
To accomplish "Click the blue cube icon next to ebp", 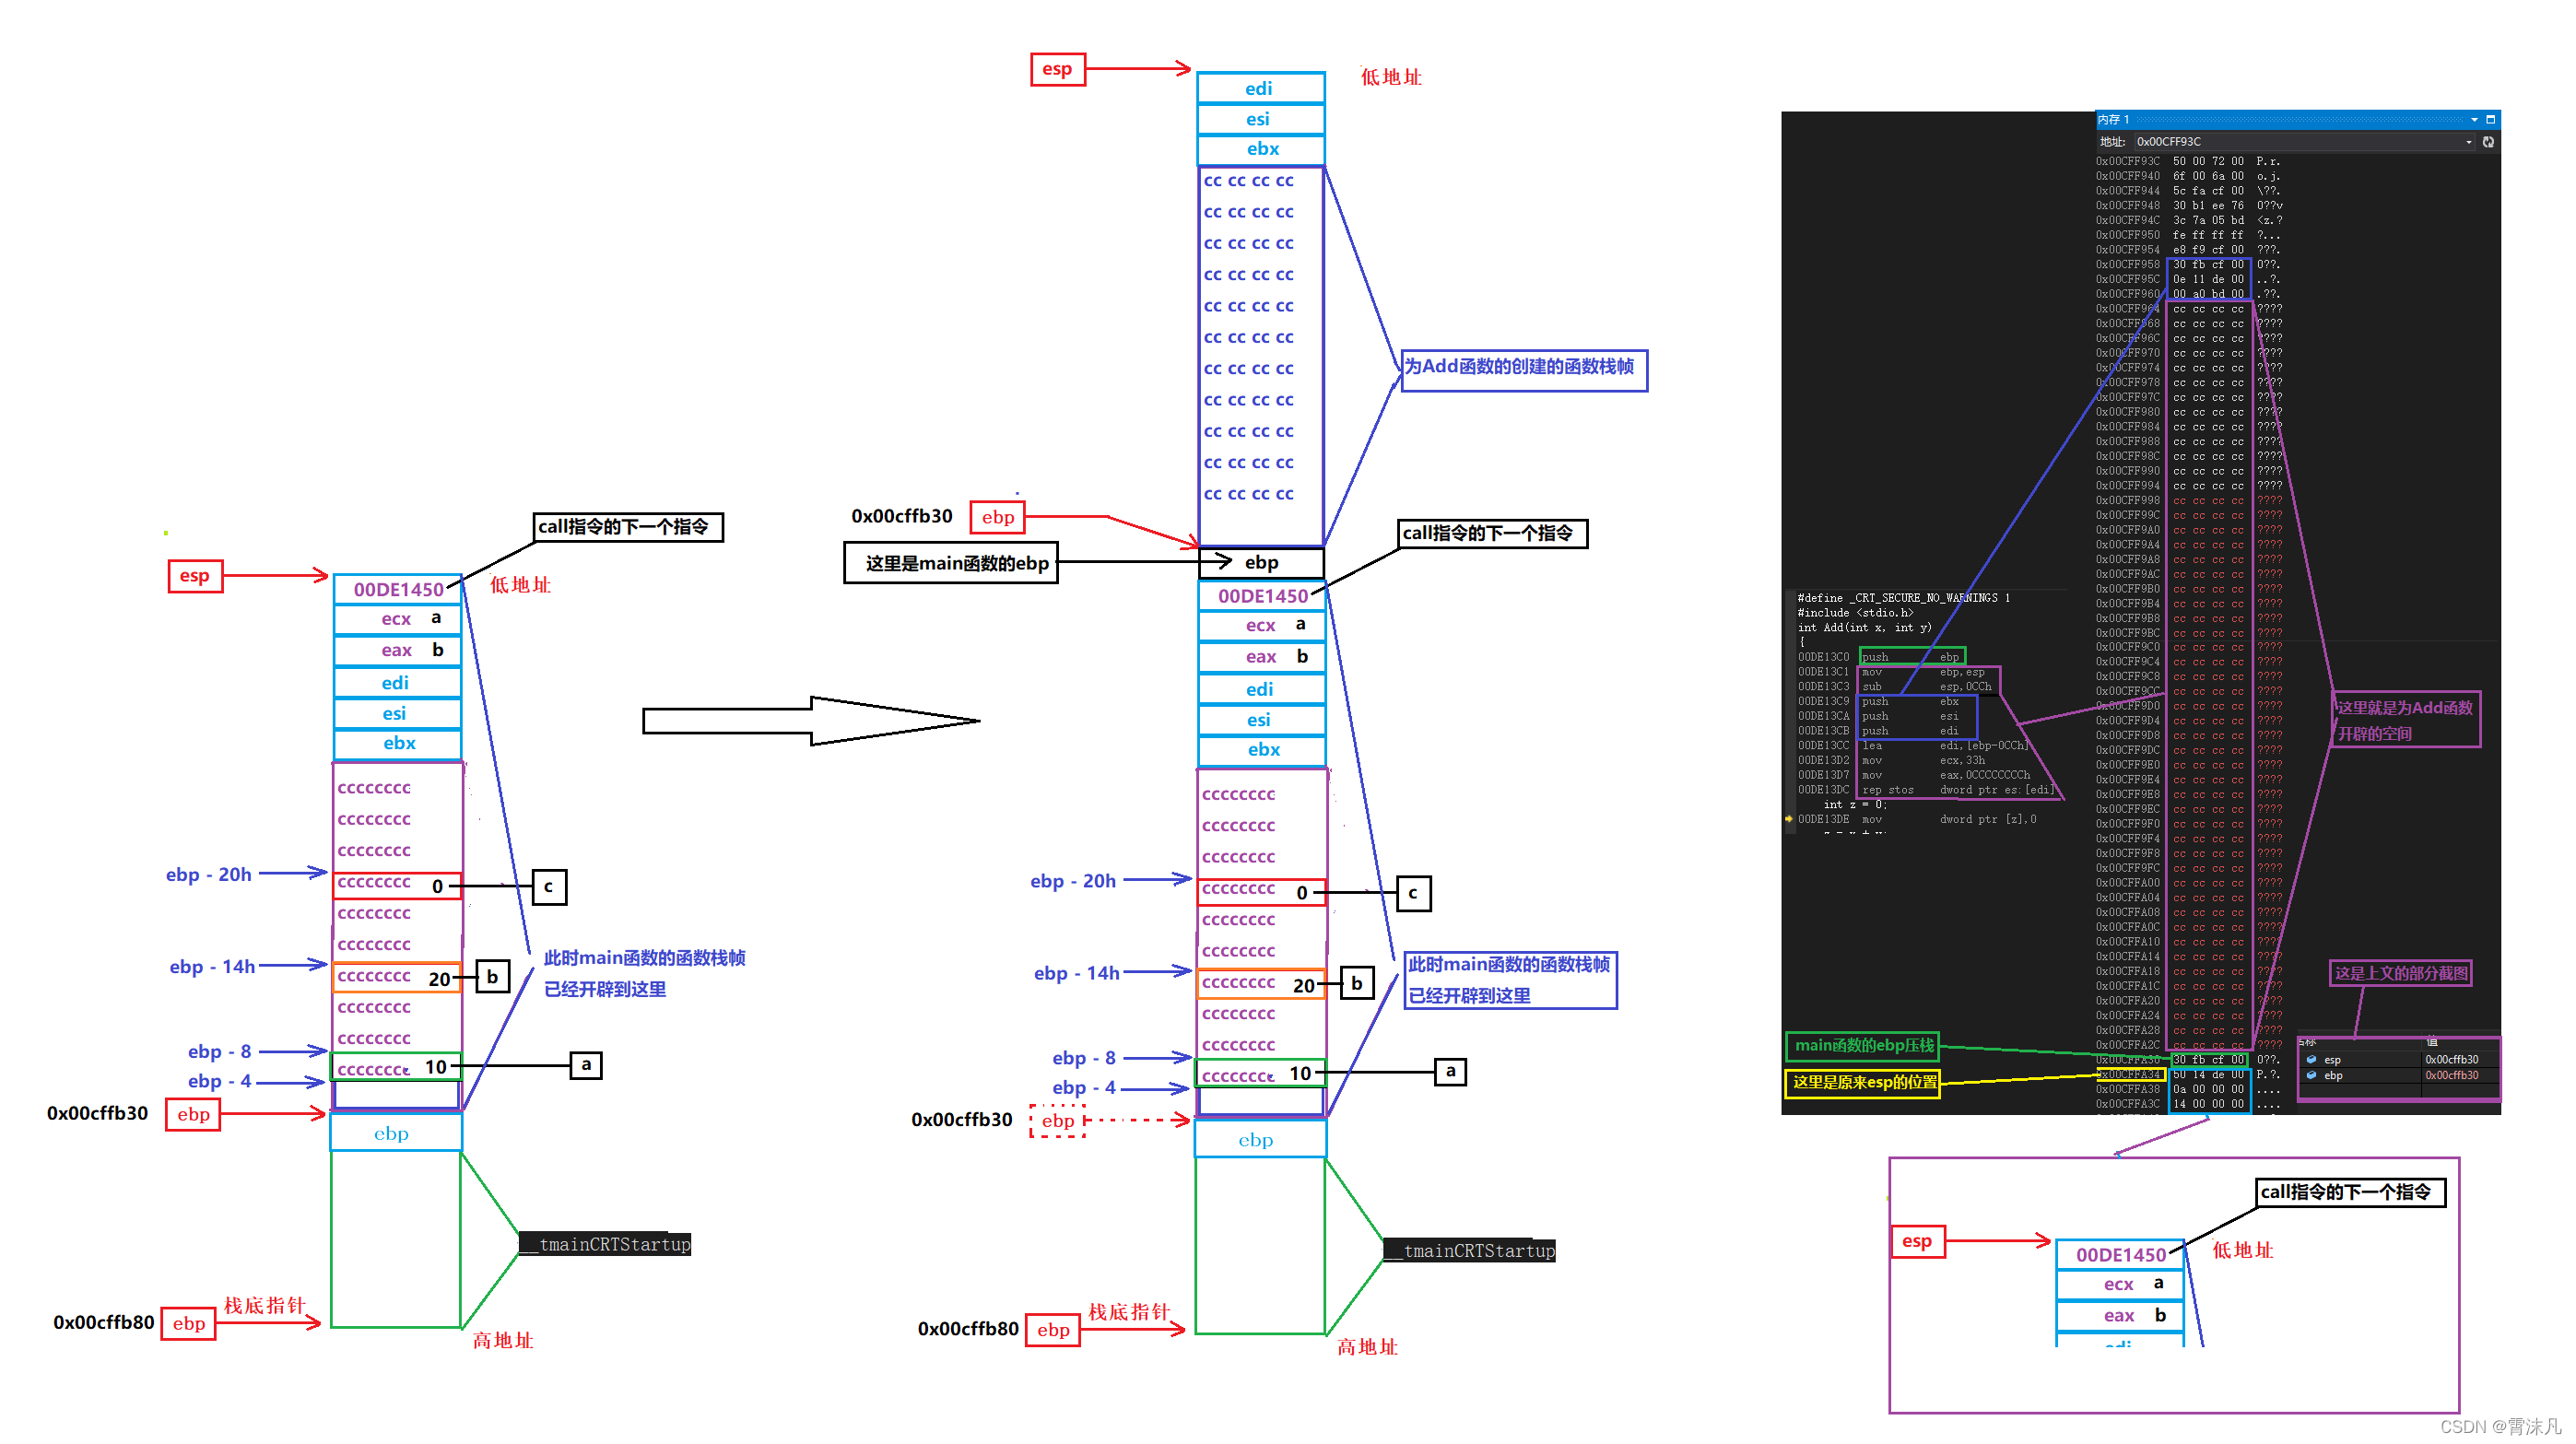I will (2311, 1075).
